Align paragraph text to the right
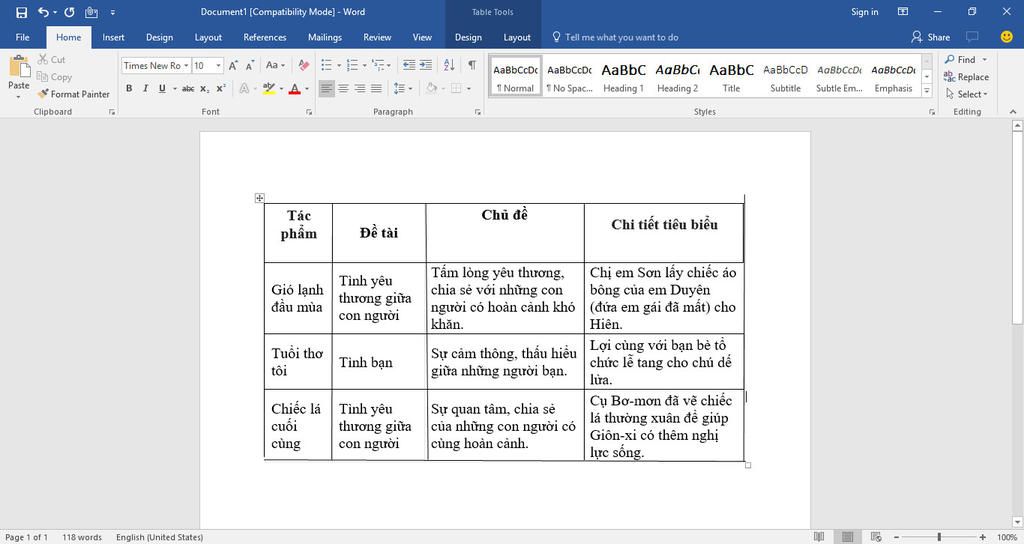 360,88
